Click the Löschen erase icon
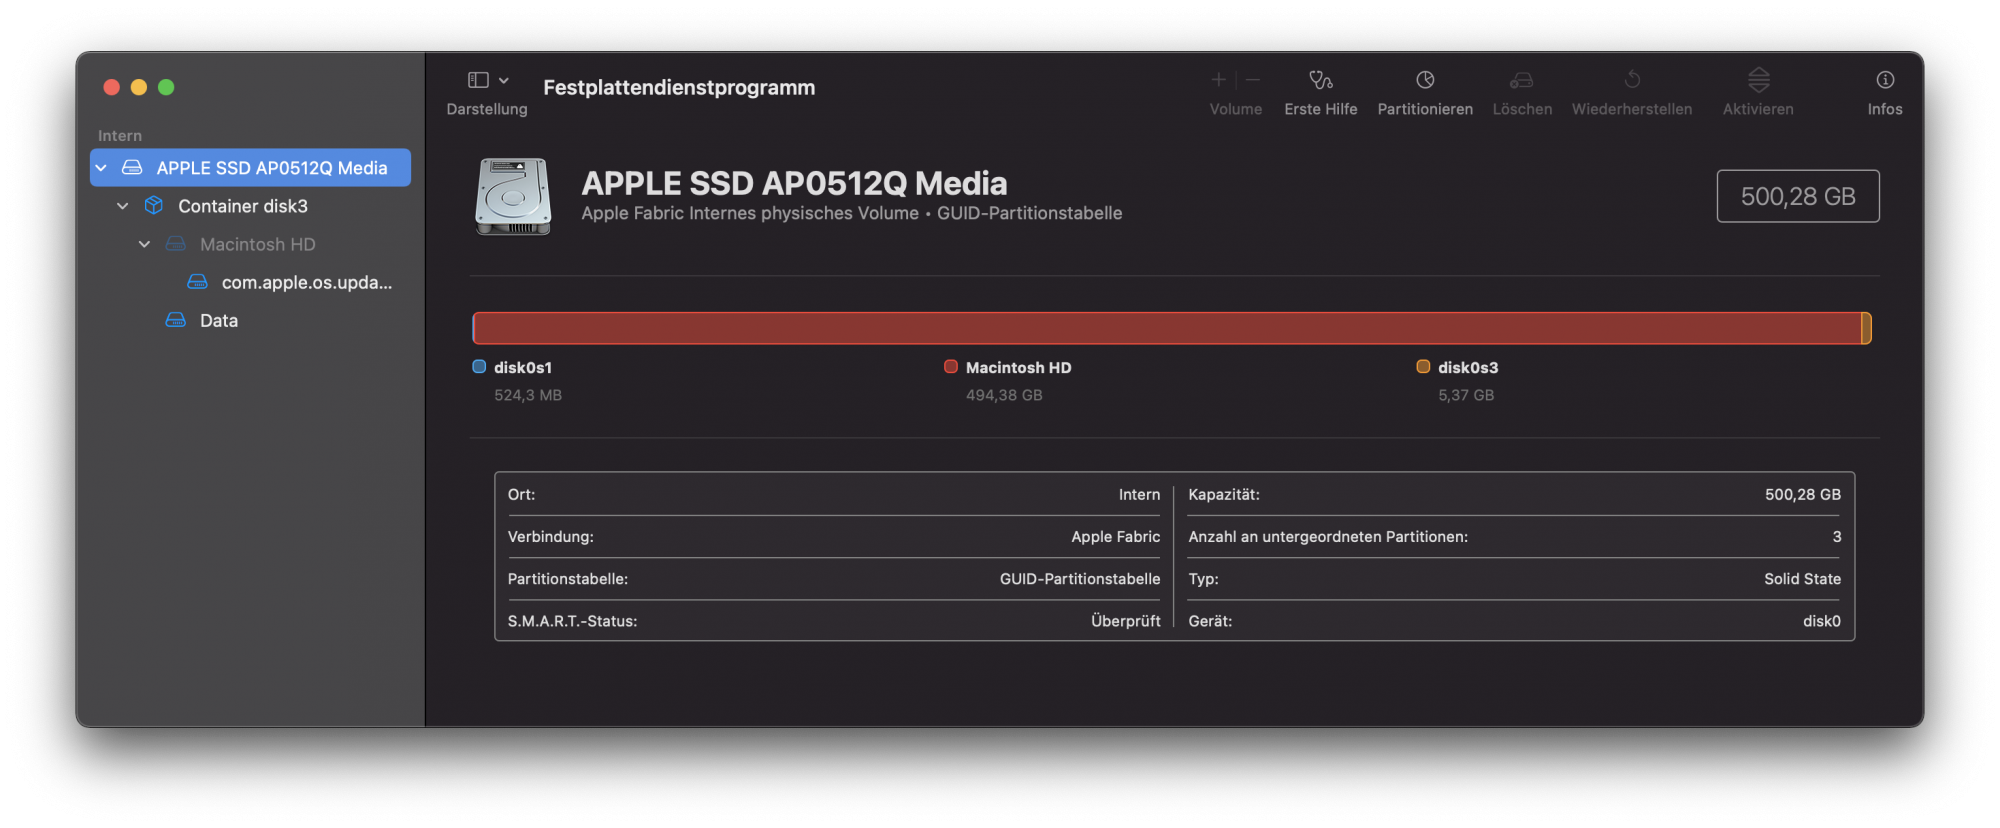The width and height of the screenshot is (2000, 828). pos(1522,80)
